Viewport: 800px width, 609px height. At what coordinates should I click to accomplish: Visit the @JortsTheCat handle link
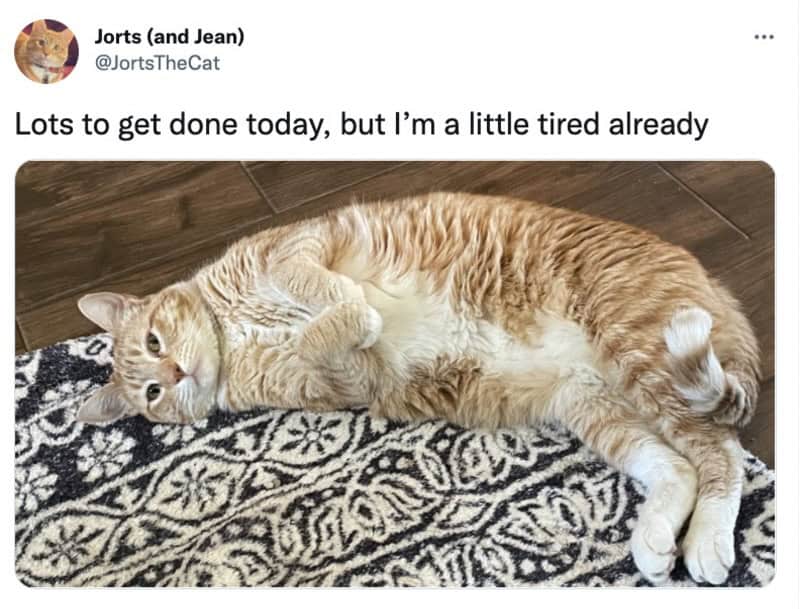157,63
